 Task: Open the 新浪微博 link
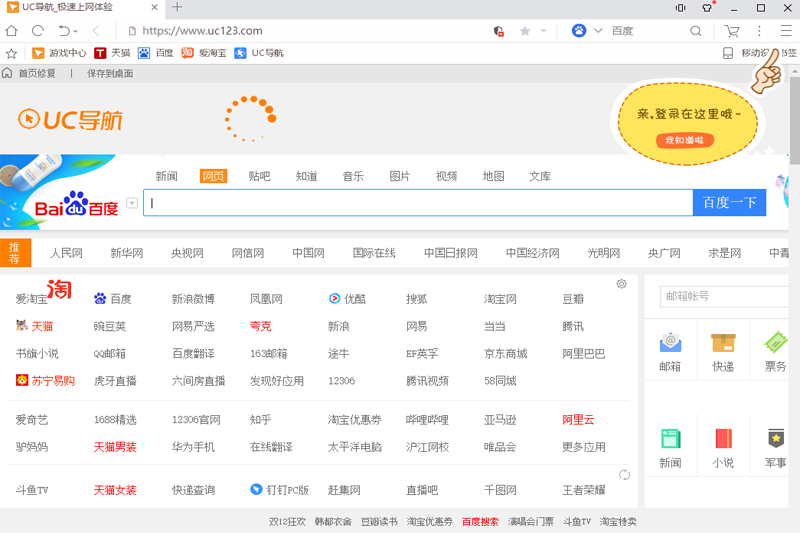pyautogui.click(x=193, y=299)
